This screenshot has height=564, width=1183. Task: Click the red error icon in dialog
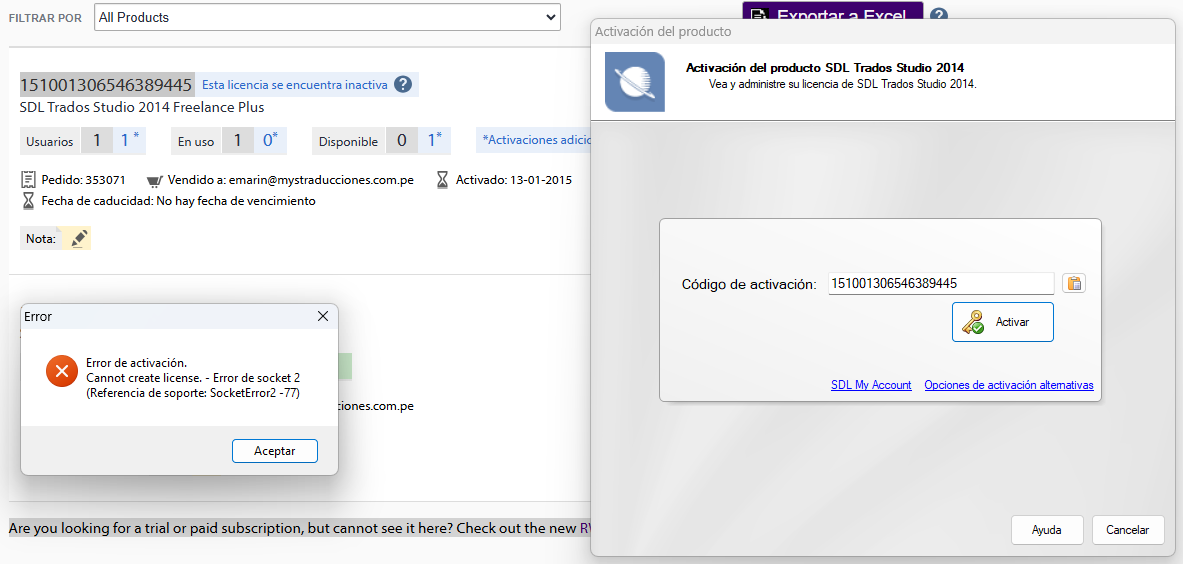pos(62,371)
